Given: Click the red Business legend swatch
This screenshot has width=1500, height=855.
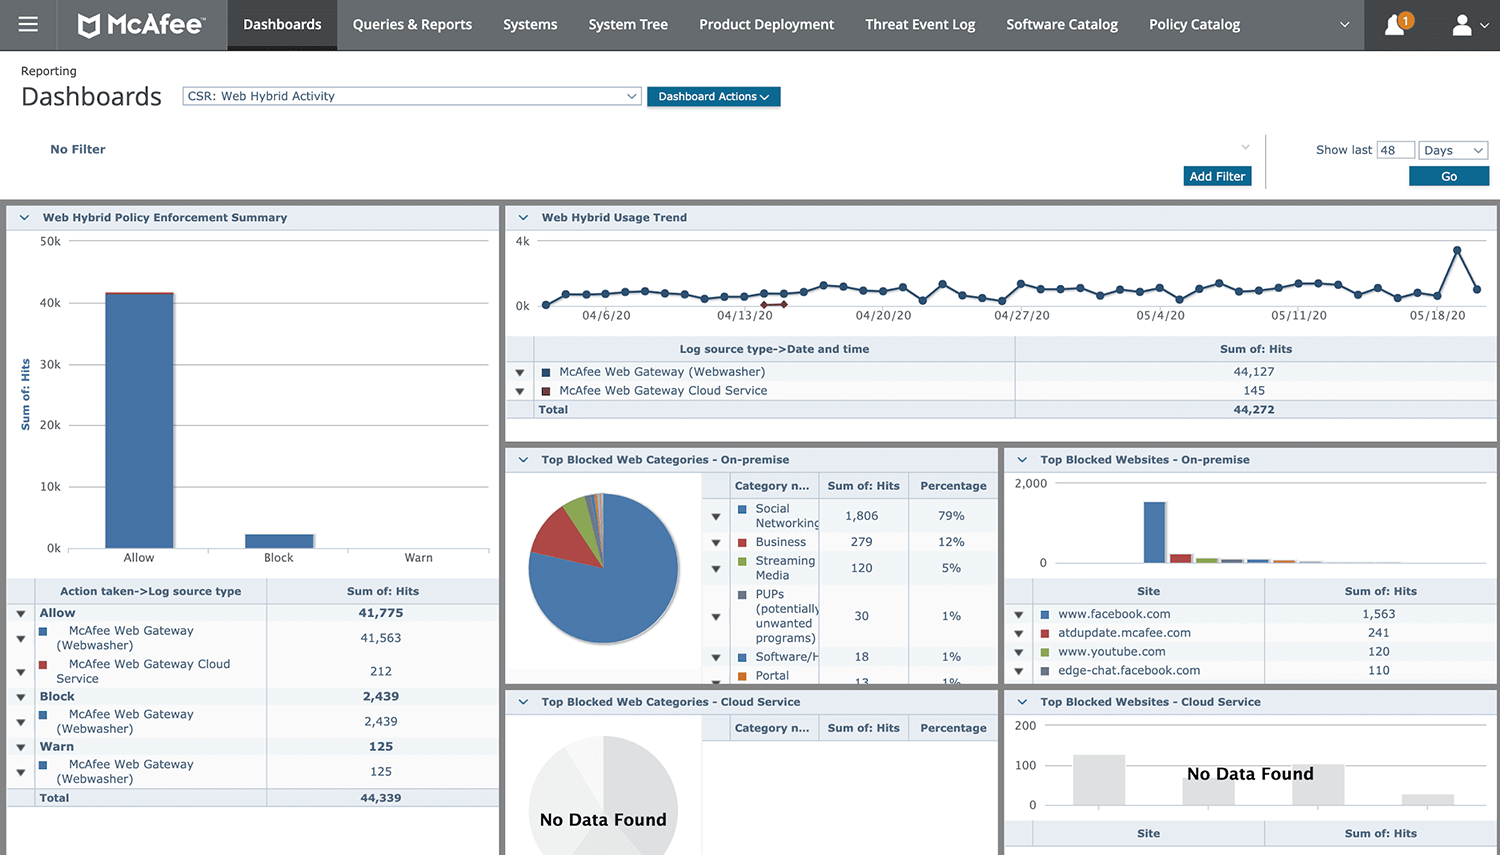Looking at the screenshot, I should click(x=742, y=542).
